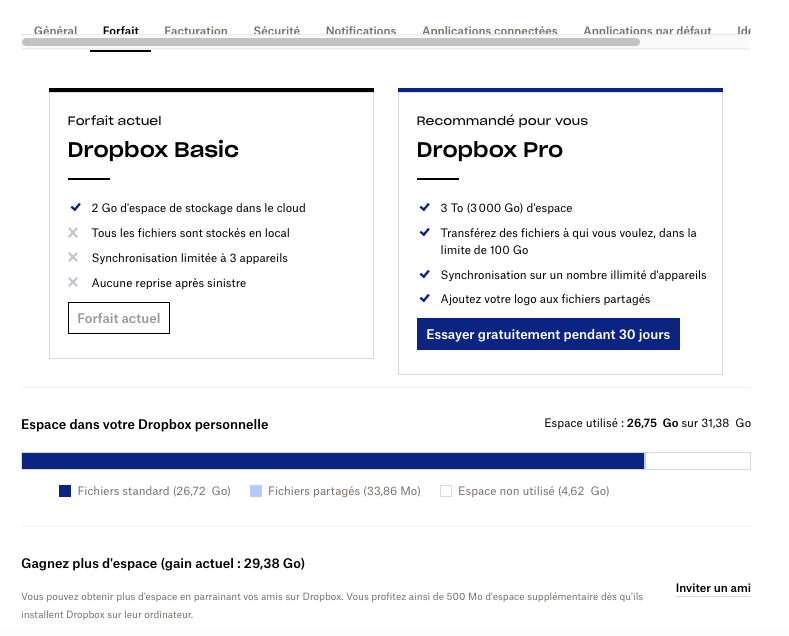Screen dimensions: 789x636
Task: Click the checkmark beside Transférez des fichiers
Action: 425,232
